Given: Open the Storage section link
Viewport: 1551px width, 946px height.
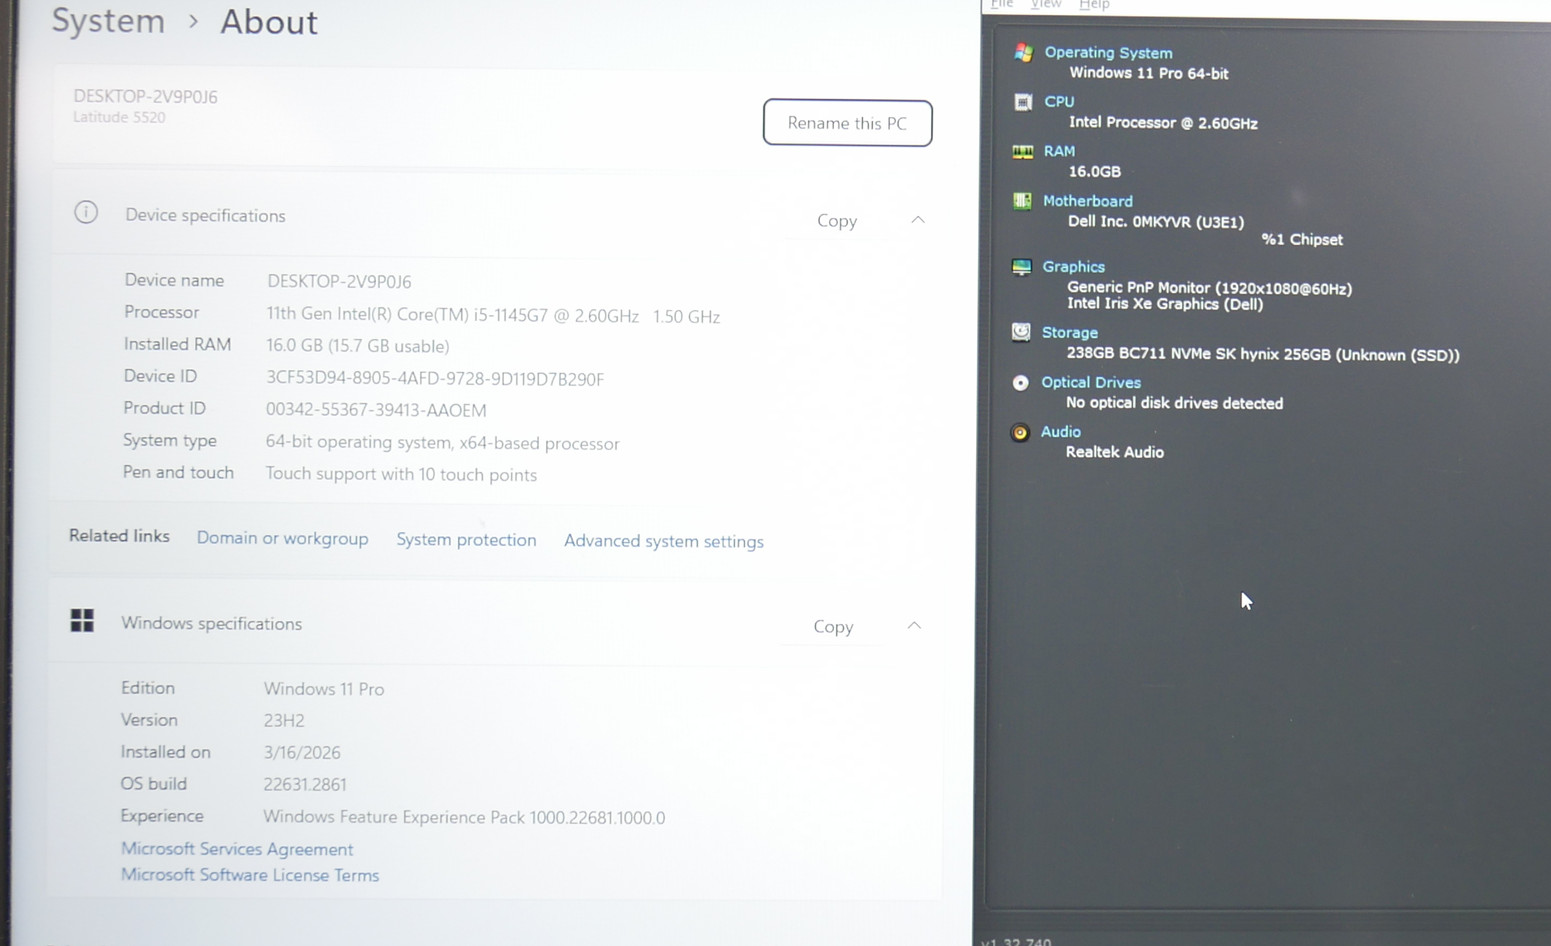Looking at the screenshot, I should pyautogui.click(x=1070, y=333).
